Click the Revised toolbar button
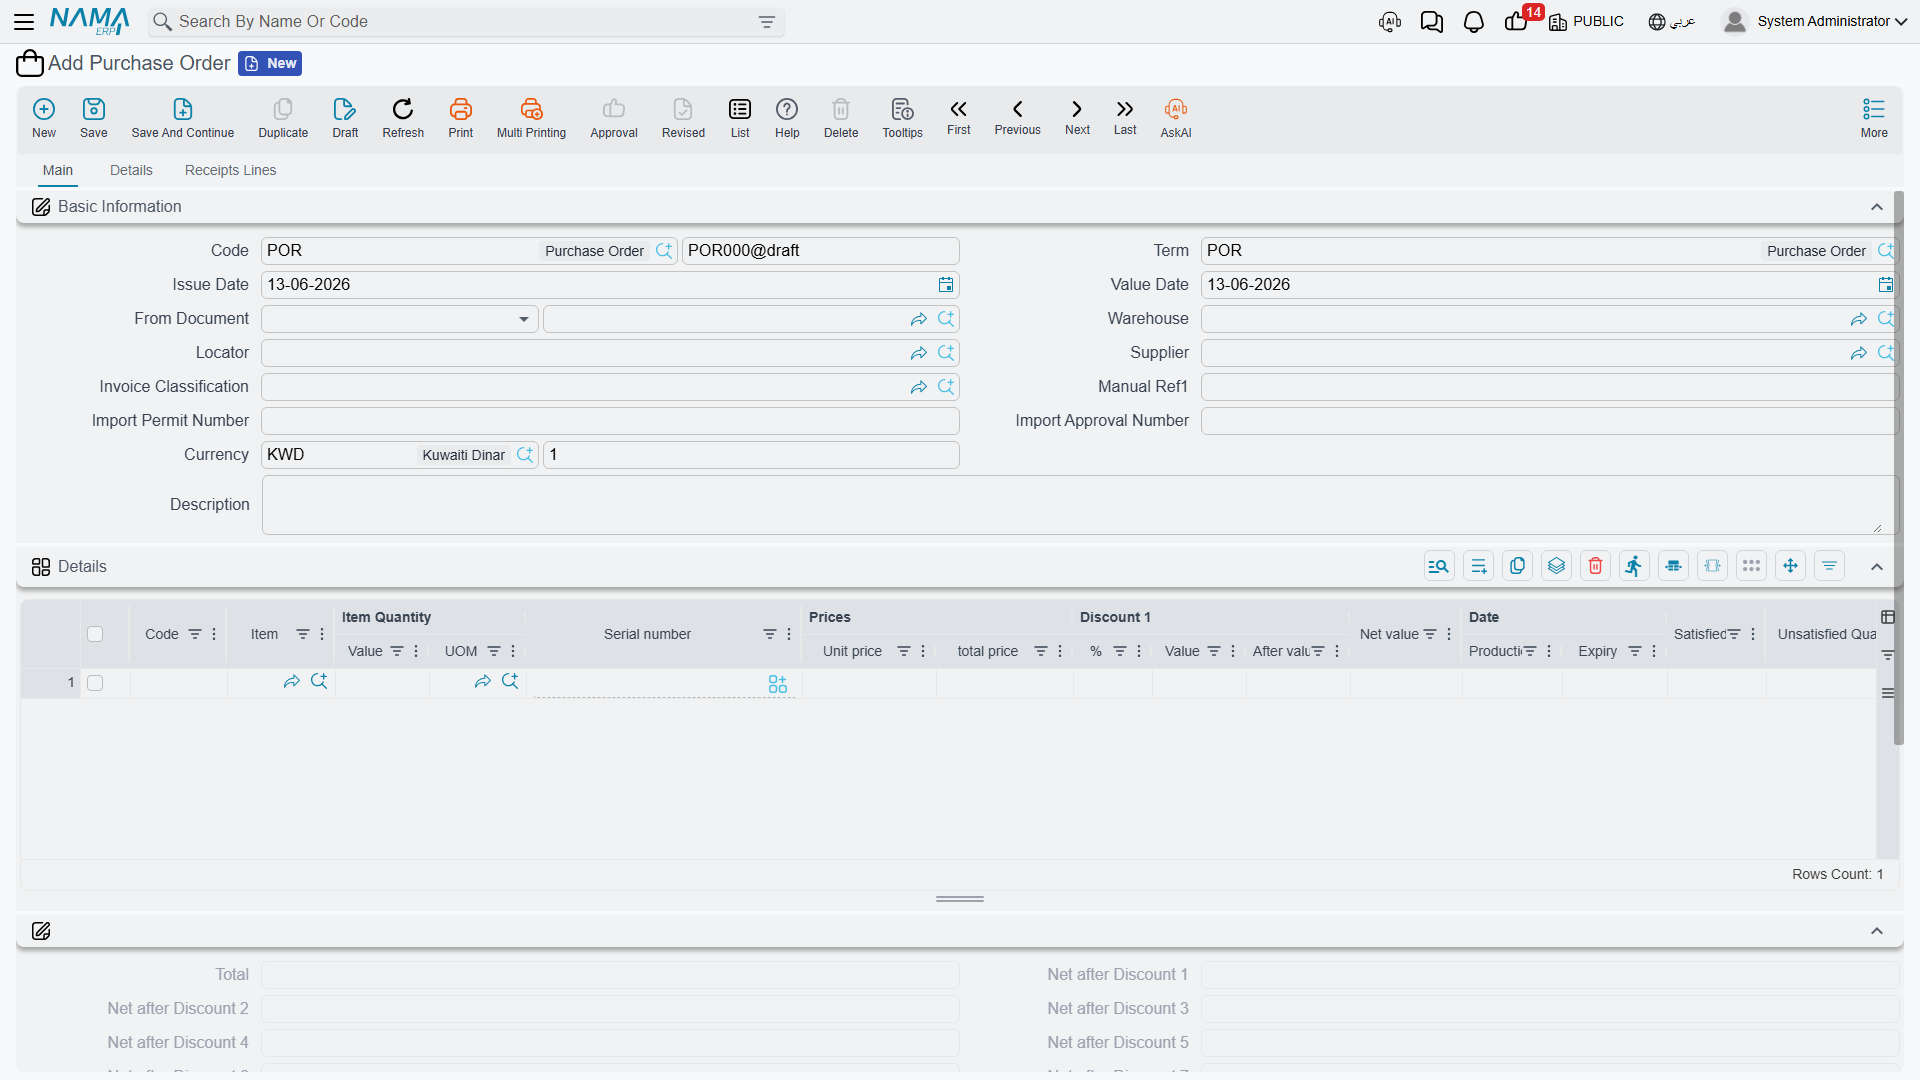This screenshot has height=1080, width=1920. click(683, 118)
